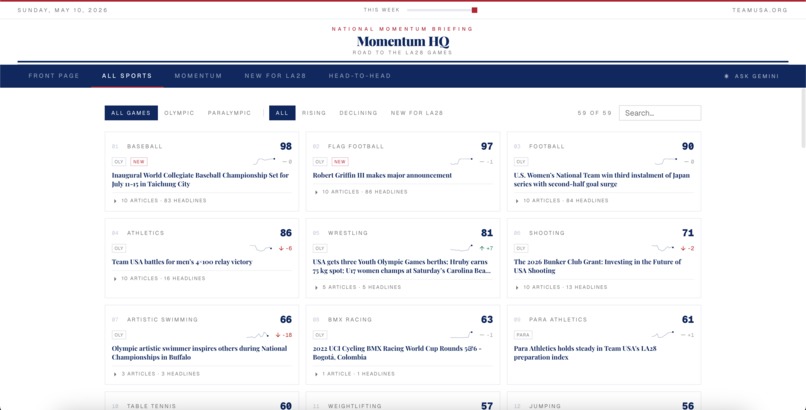Select the All trend filter
The height and width of the screenshot is (410, 806).
pos(282,113)
